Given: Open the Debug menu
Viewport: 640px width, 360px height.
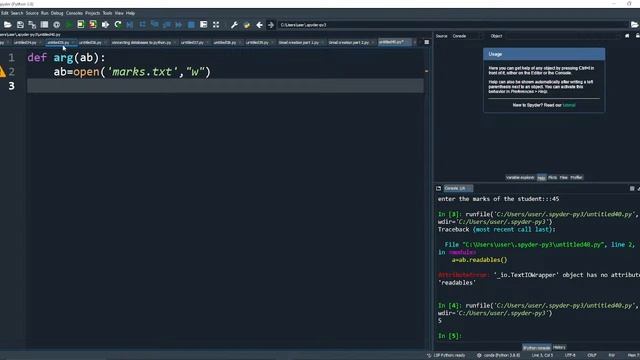Looking at the screenshot, I should click(x=57, y=13).
